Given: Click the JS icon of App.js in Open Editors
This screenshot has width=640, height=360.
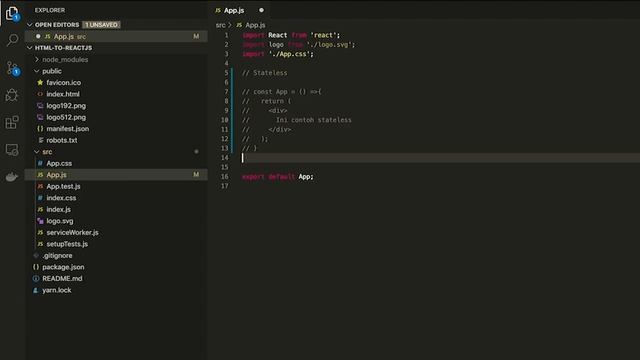Looking at the screenshot, I should pyautogui.click(x=48, y=36).
